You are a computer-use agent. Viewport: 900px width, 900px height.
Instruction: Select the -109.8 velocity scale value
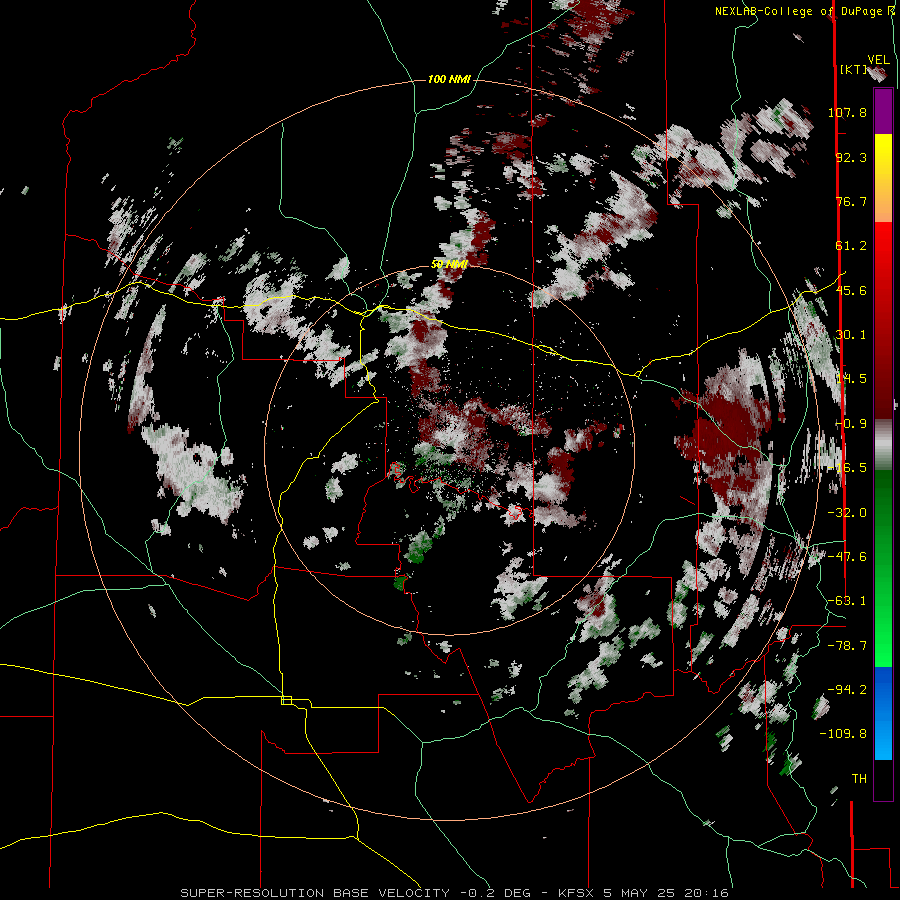pos(844,734)
